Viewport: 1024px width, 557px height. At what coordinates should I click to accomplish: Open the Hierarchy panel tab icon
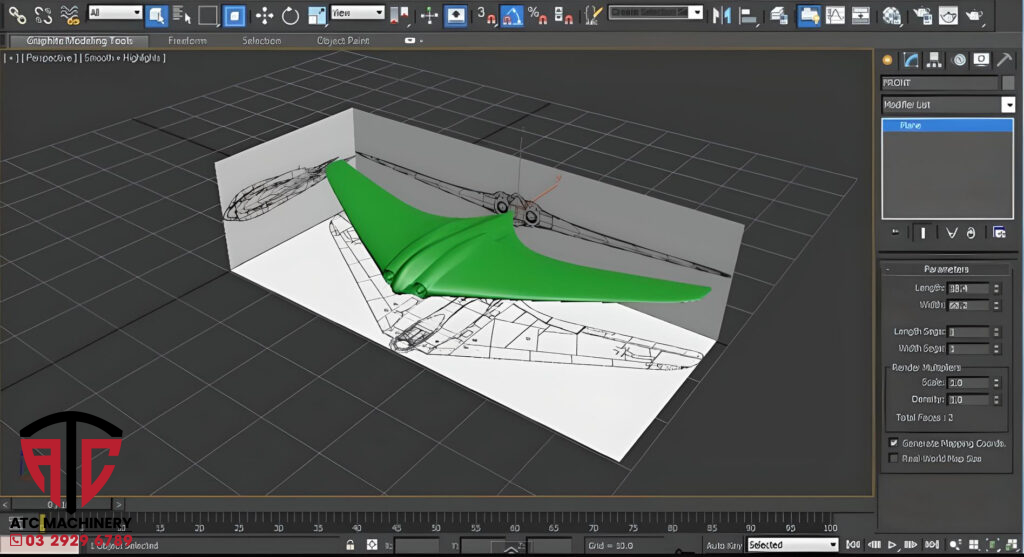(934, 59)
